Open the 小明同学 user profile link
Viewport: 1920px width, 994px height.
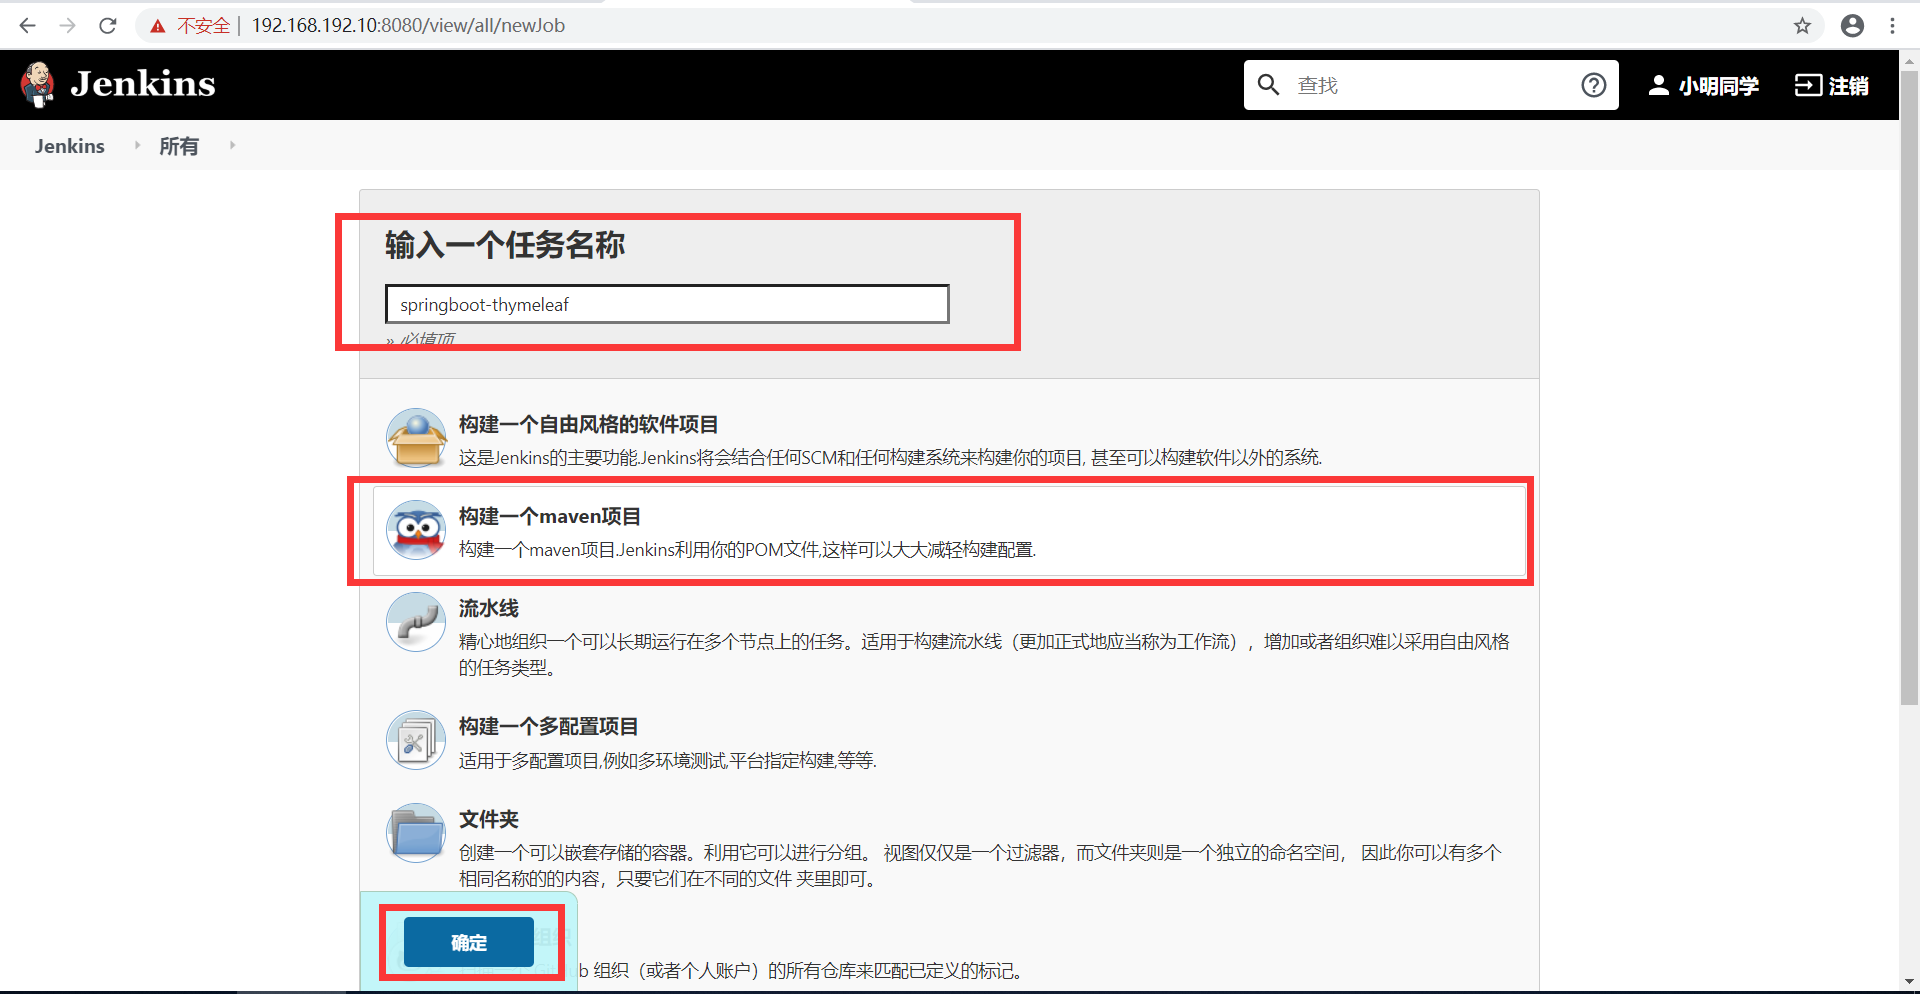pos(1718,86)
